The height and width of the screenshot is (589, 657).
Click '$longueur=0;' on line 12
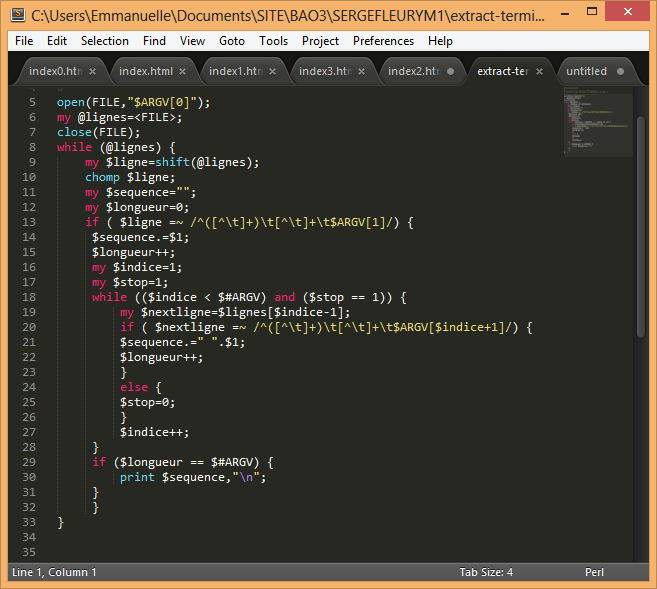tap(147, 207)
